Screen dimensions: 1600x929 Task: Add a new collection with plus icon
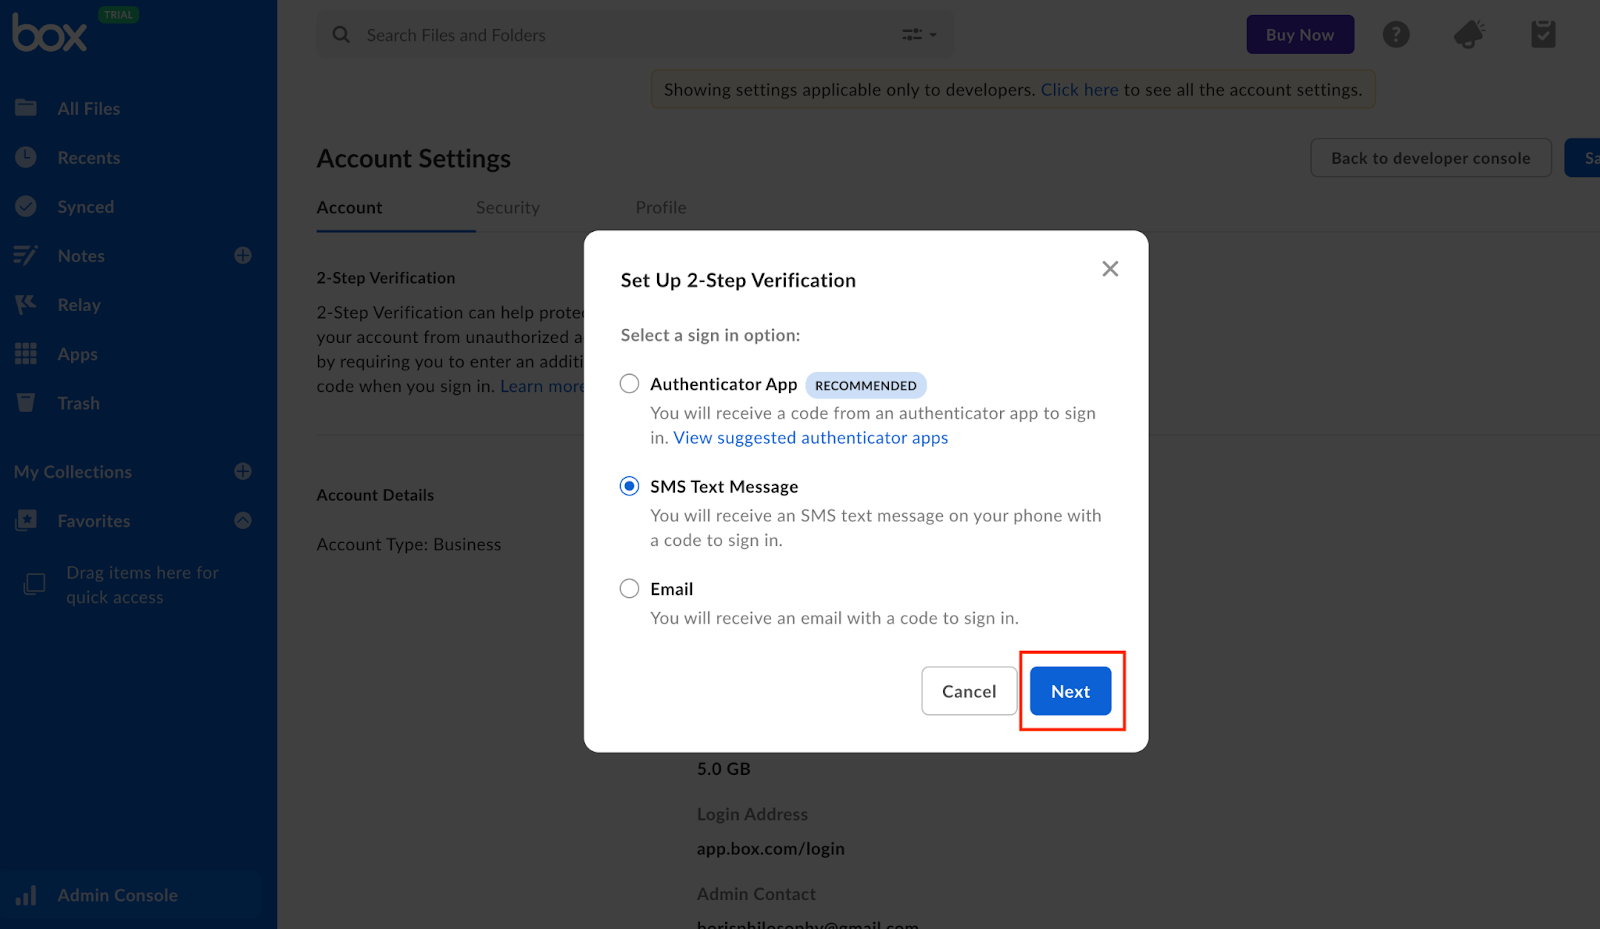click(x=243, y=472)
